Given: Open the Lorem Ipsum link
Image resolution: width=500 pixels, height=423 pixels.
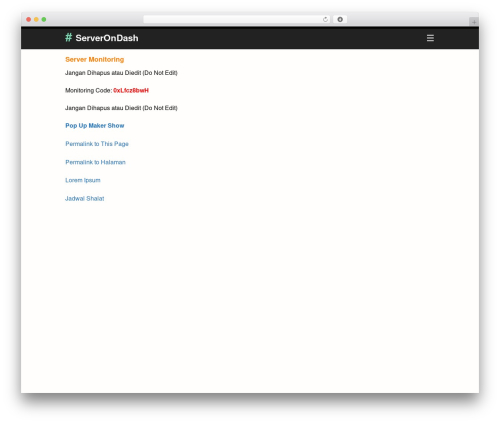Looking at the screenshot, I should [83, 180].
